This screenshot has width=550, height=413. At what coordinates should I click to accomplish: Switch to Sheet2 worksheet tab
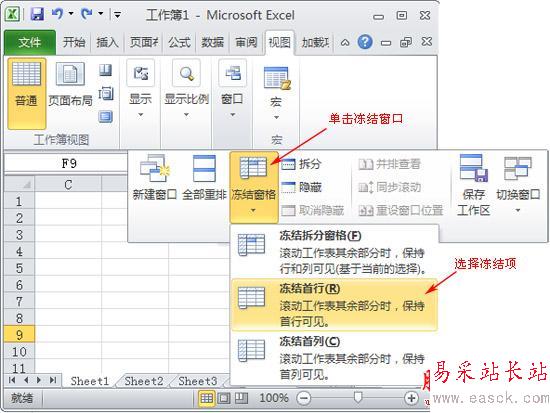pos(144,381)
